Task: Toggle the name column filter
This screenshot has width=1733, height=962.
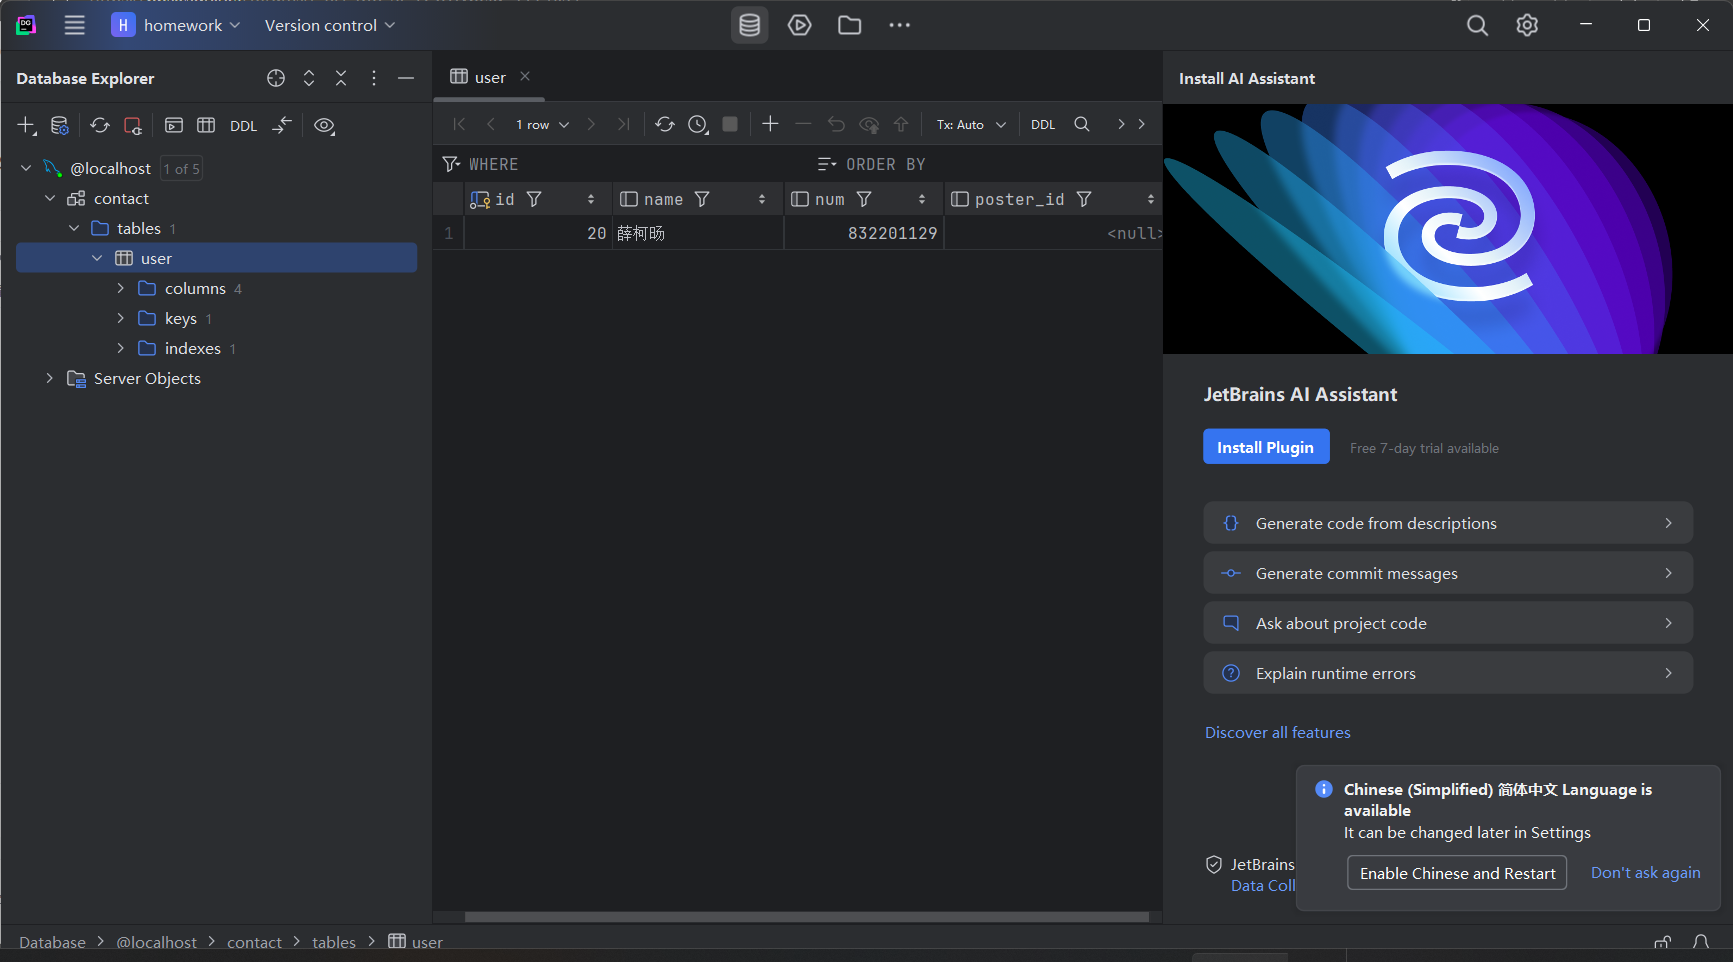Action: (702, 199)
